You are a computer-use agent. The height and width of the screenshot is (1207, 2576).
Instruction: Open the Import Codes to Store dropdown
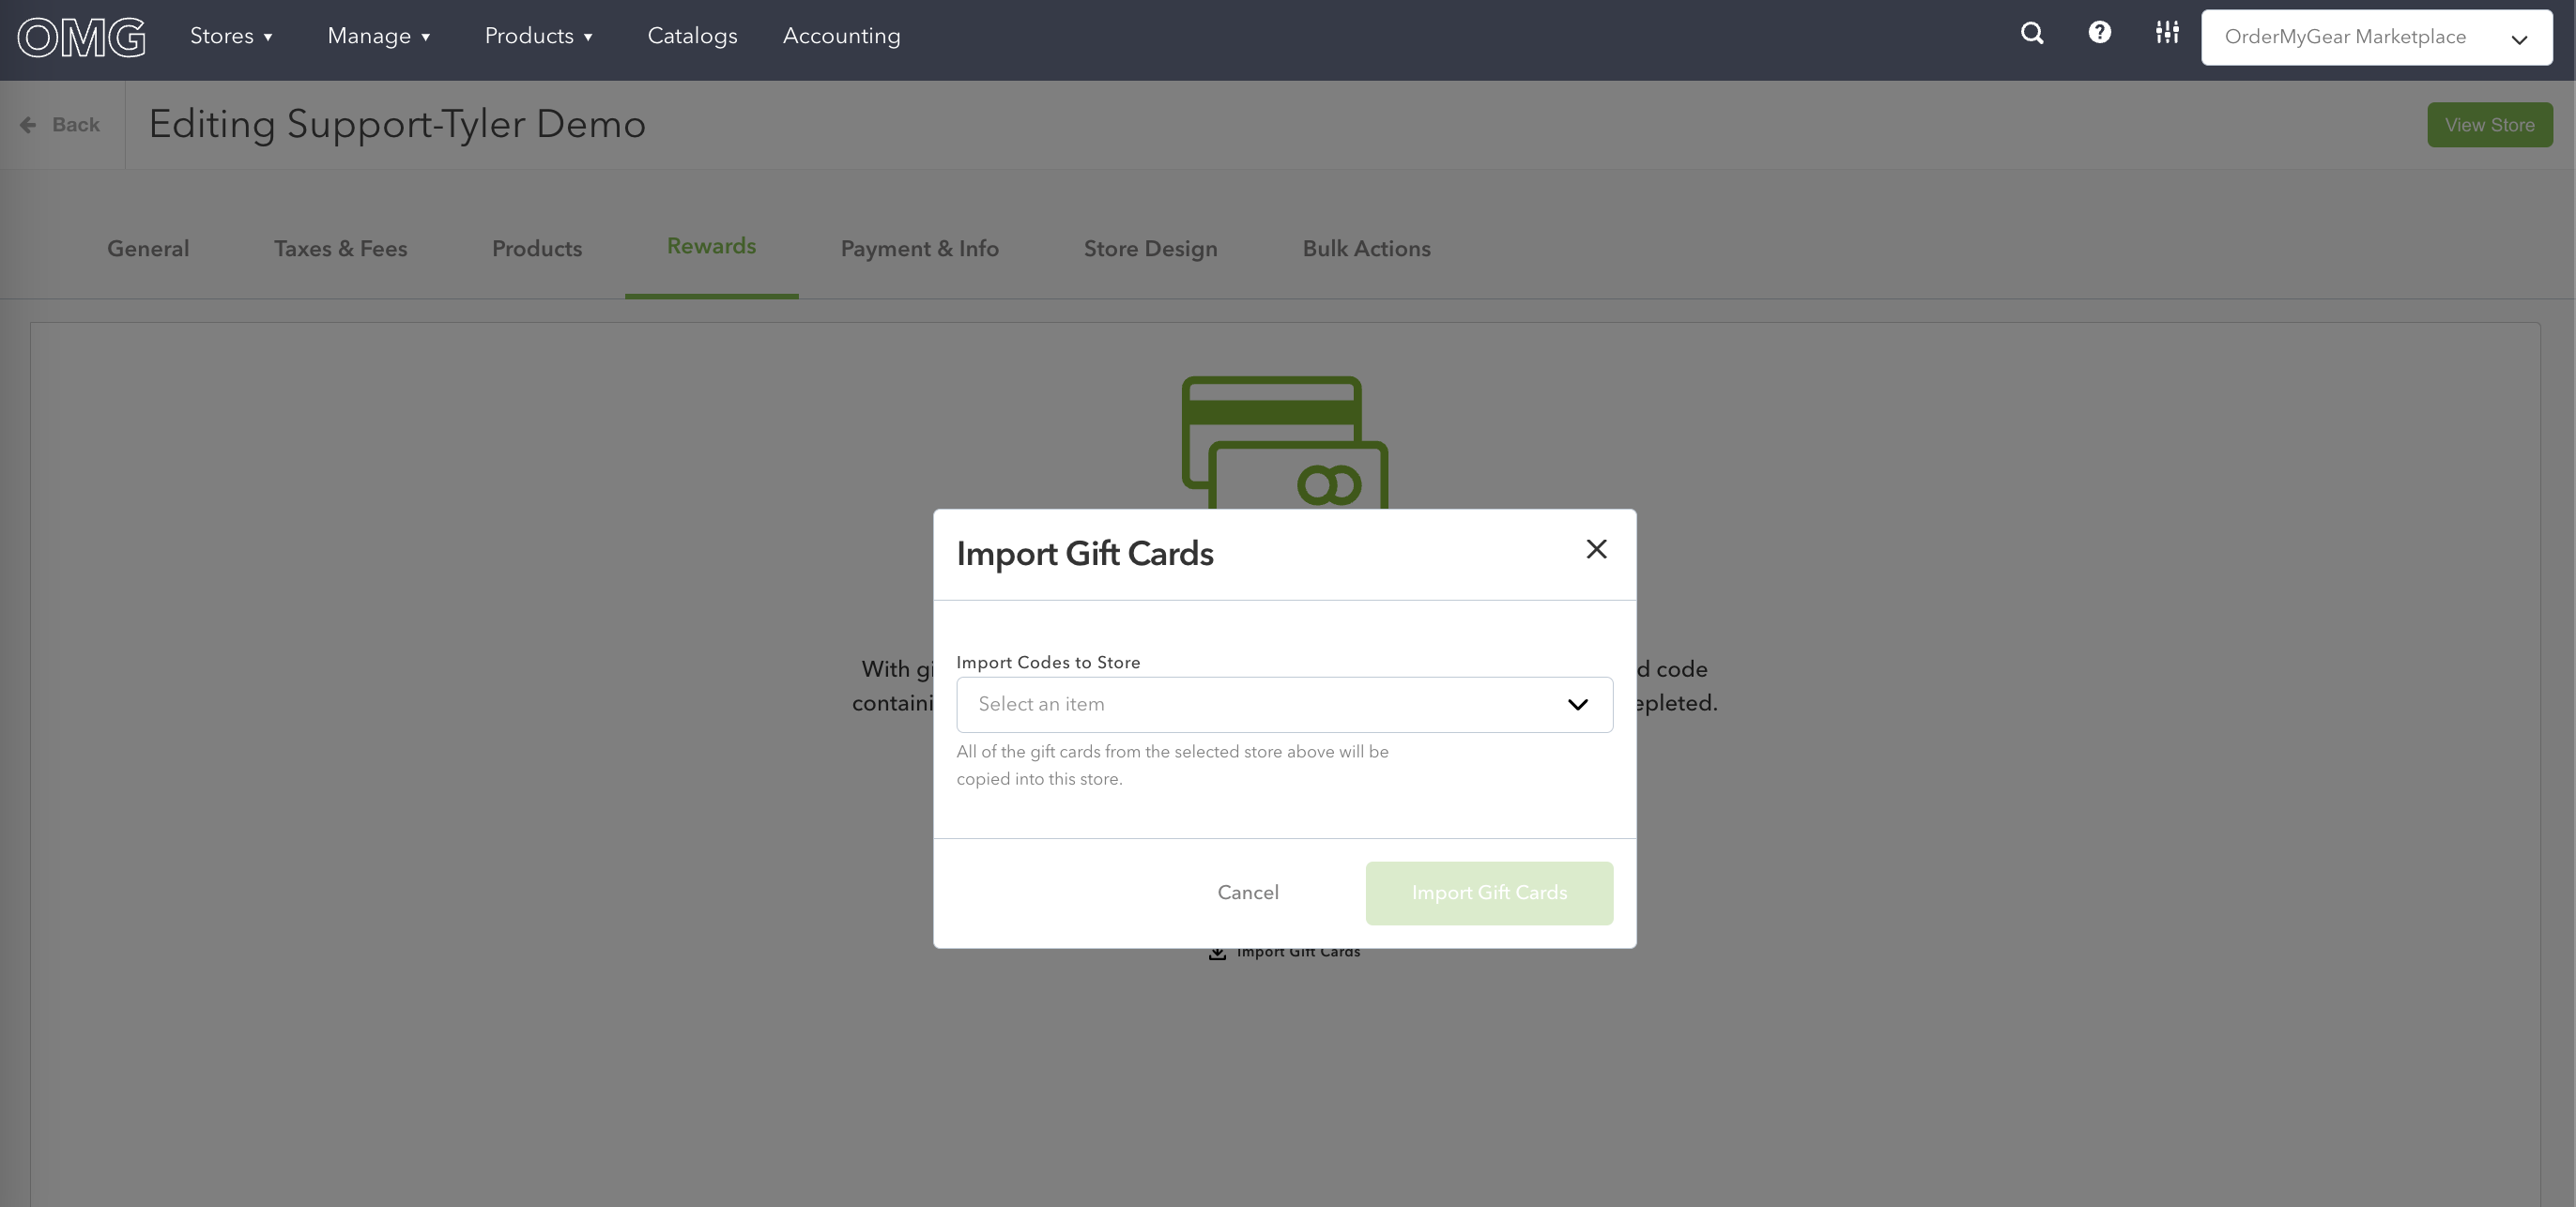point(1284,705)
